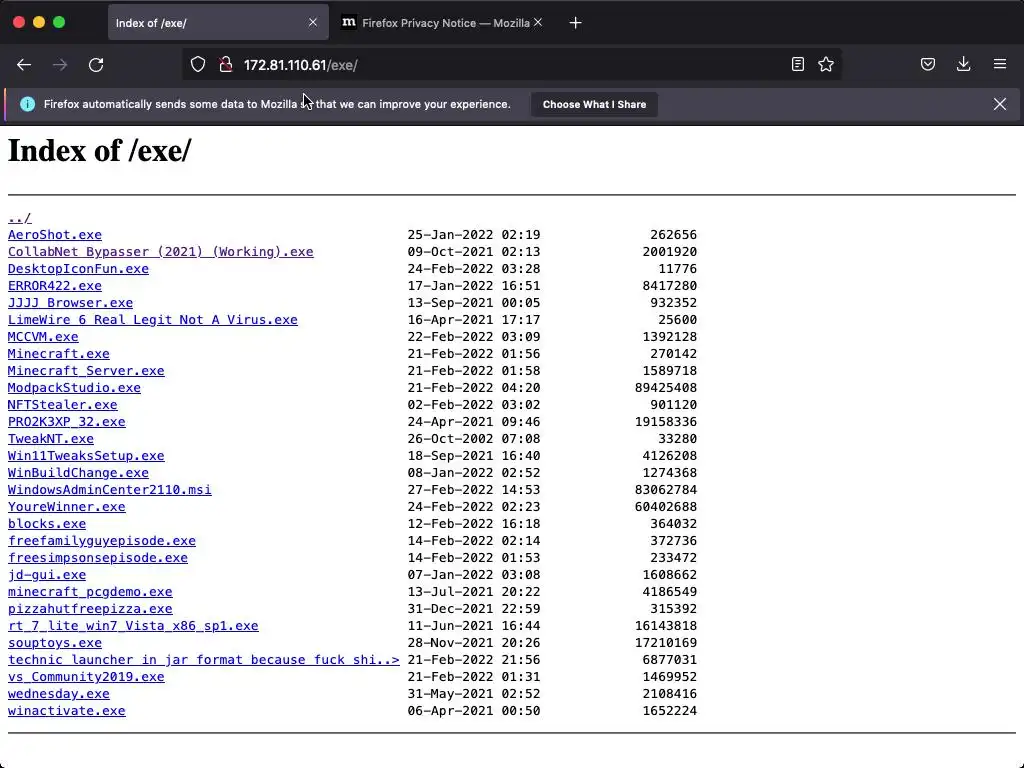Click the file size 1652224
1024x768 pixels.
coord(669,710)
